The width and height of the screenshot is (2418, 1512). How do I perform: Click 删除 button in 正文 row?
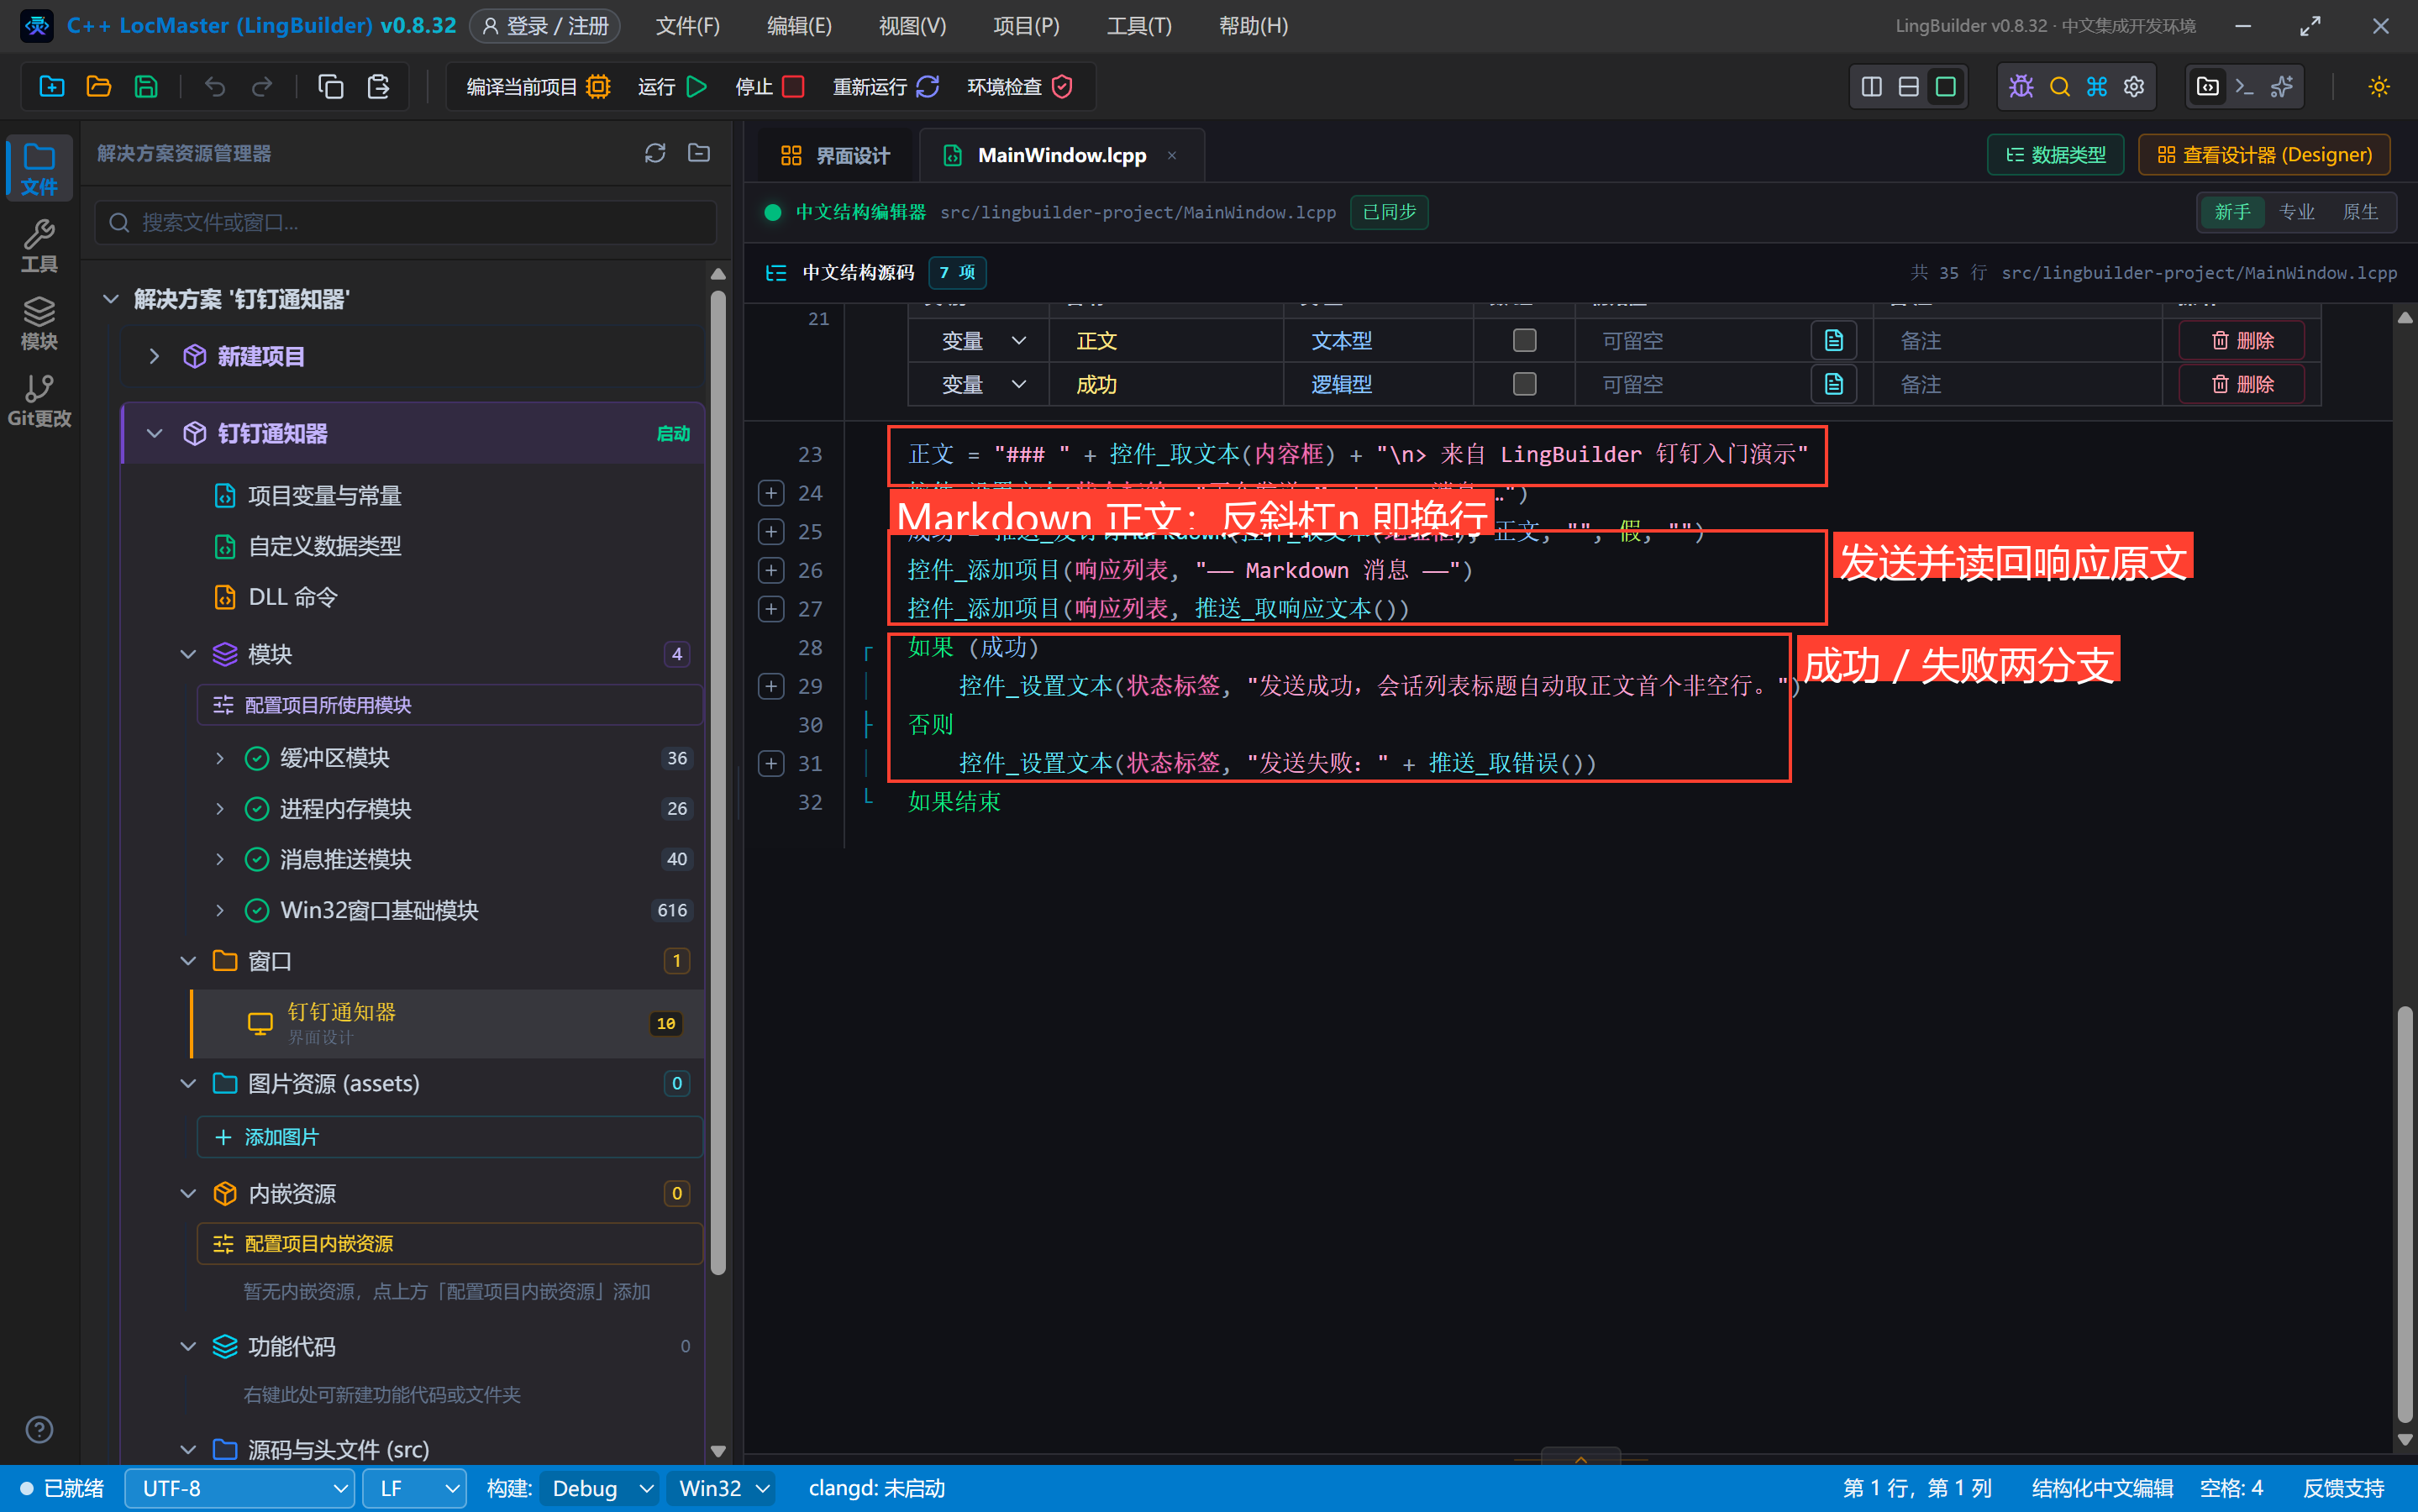[x=2242, y=340]
